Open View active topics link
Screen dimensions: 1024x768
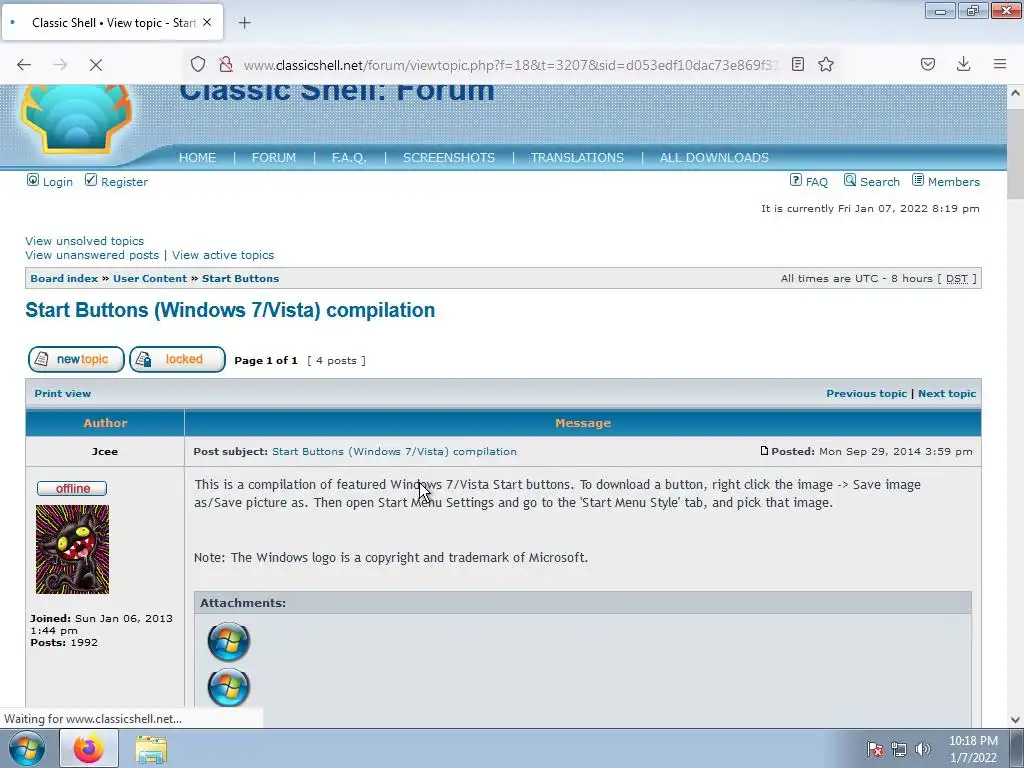coord(223,255)
